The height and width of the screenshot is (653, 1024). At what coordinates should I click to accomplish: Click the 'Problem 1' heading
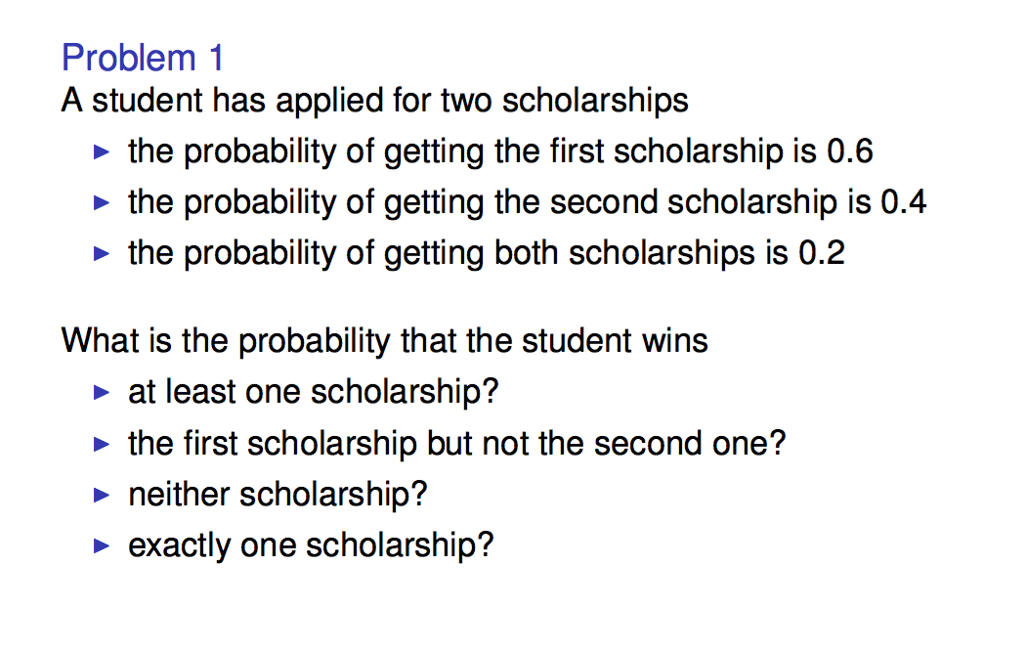[142, 58]
